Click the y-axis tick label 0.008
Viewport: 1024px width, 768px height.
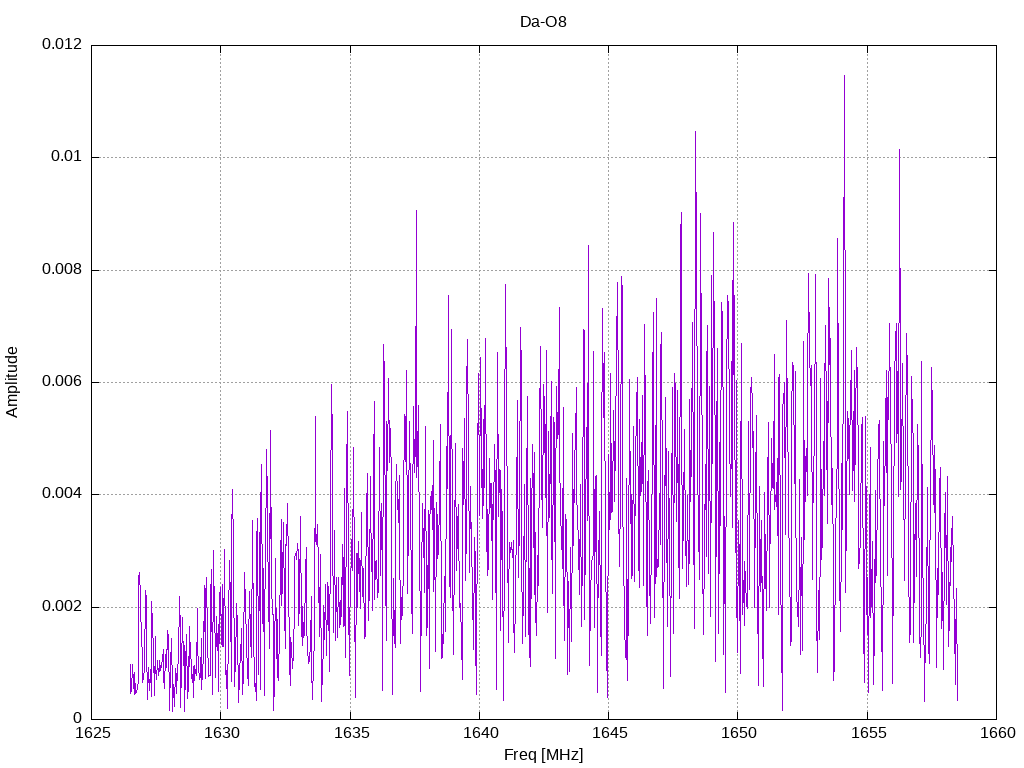[62, 269]
